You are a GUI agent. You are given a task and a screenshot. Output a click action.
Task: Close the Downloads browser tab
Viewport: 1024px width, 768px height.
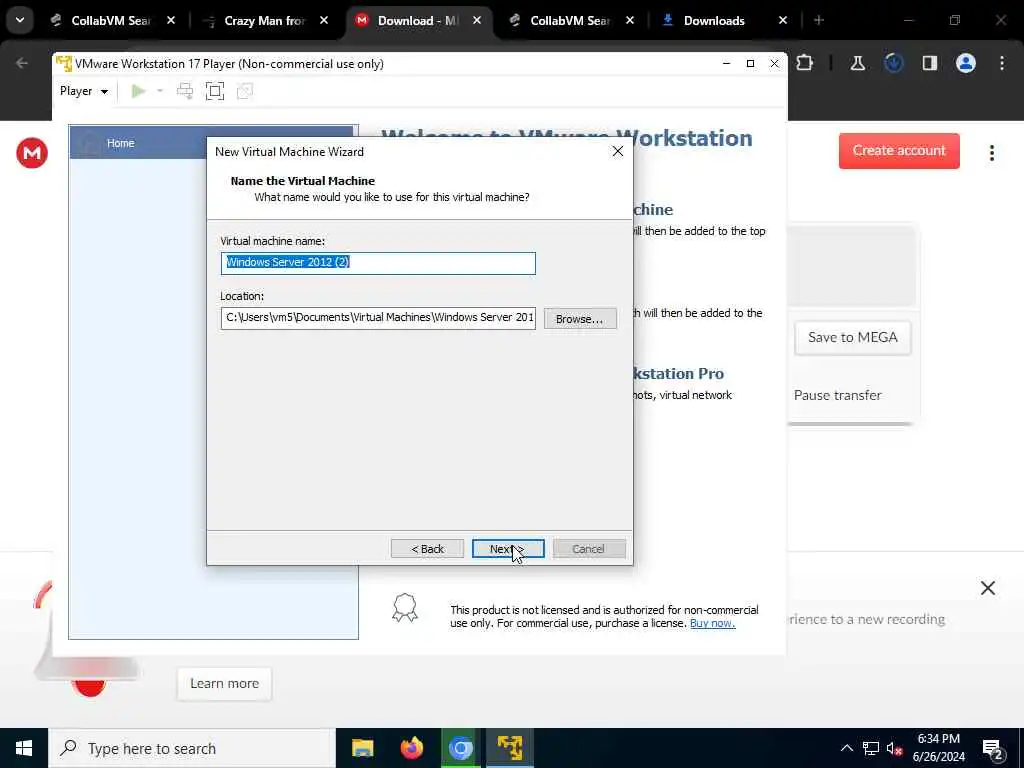pyautogui.click(x=783, y=20)
